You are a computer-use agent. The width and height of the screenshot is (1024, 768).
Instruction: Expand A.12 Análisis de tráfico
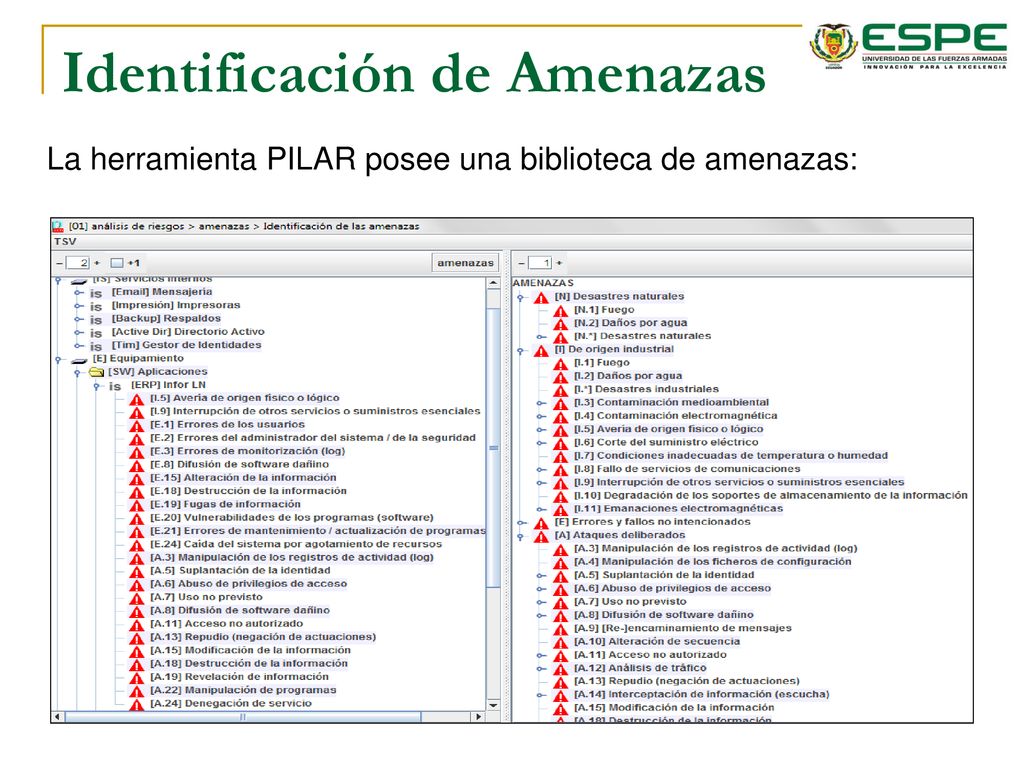coord(541,669)
